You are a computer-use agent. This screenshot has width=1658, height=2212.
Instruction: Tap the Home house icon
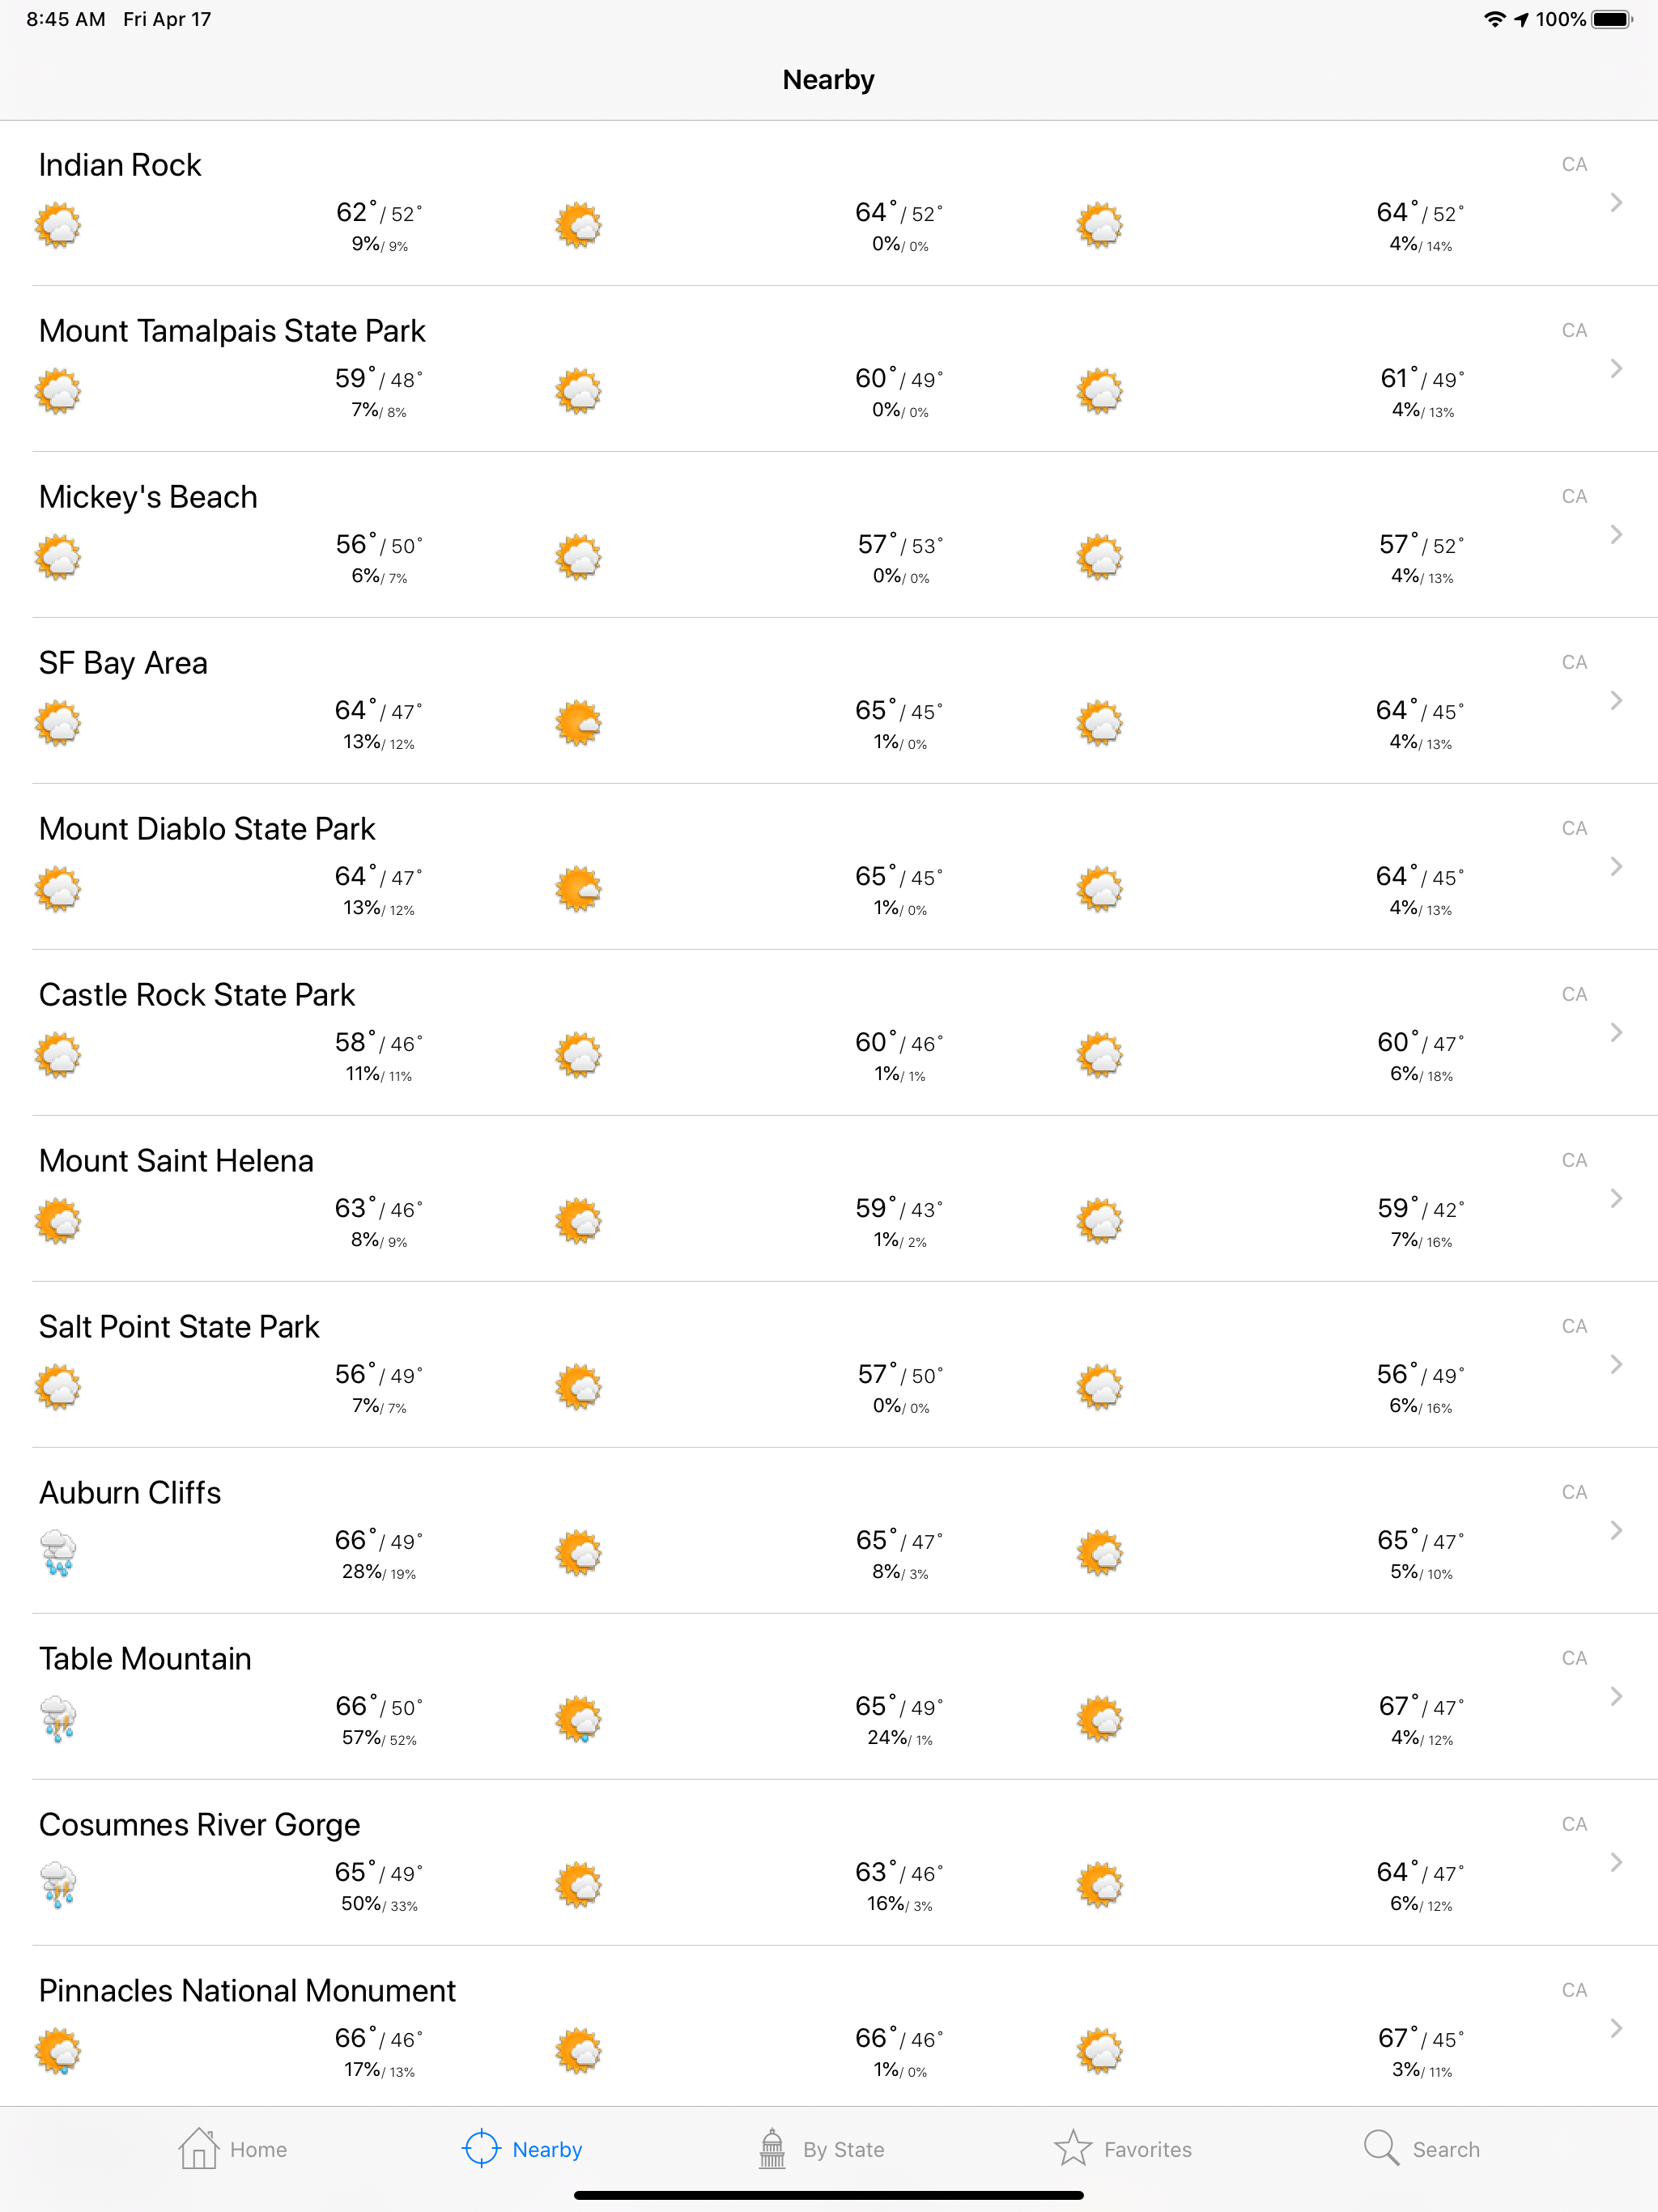[x=198, y=2148]
